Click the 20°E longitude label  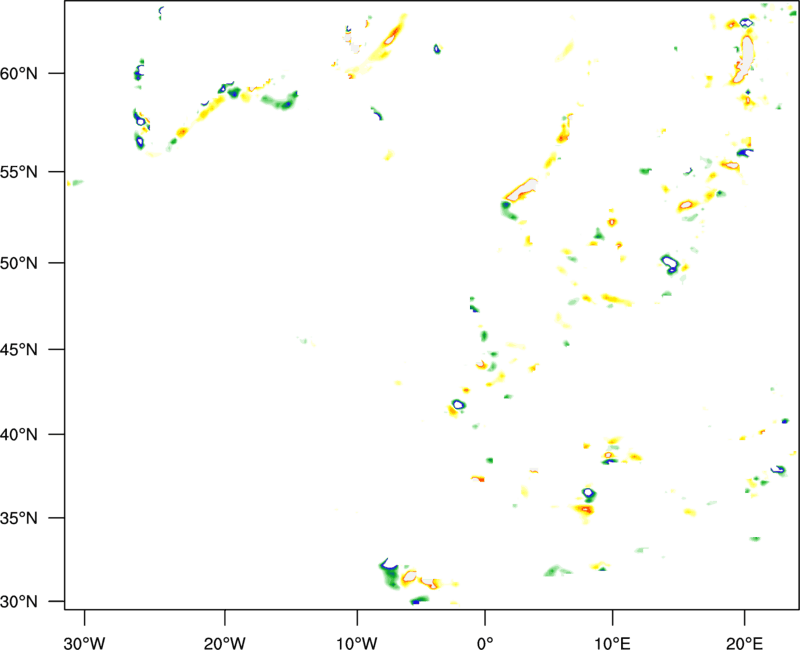[x=744, y=643]
